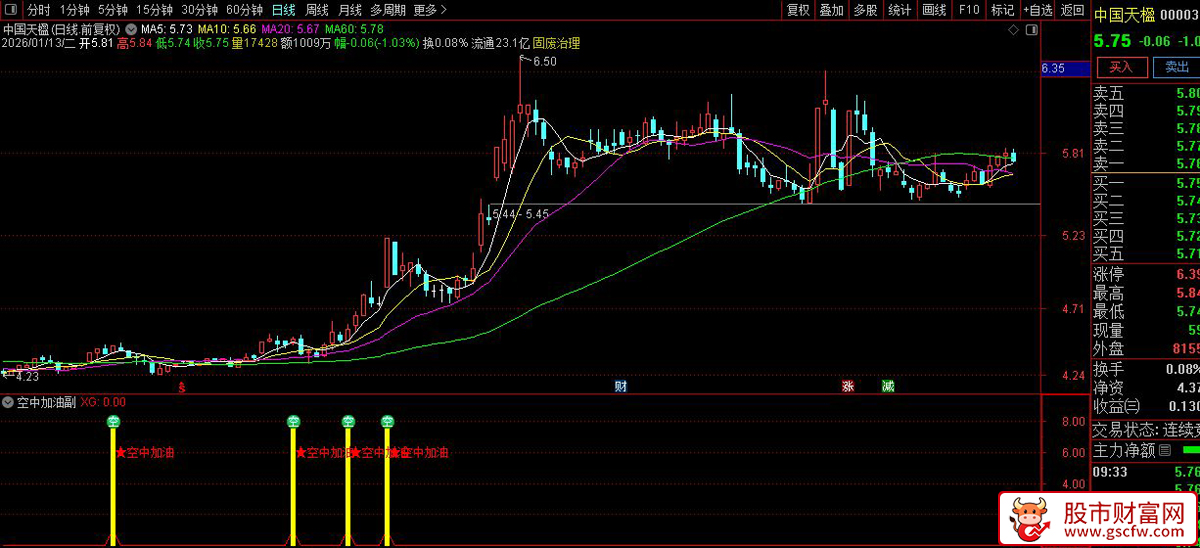This screenshot has height=548, width=1200.
Task: Click the 返回 back button
Action: pos(1072,10)
